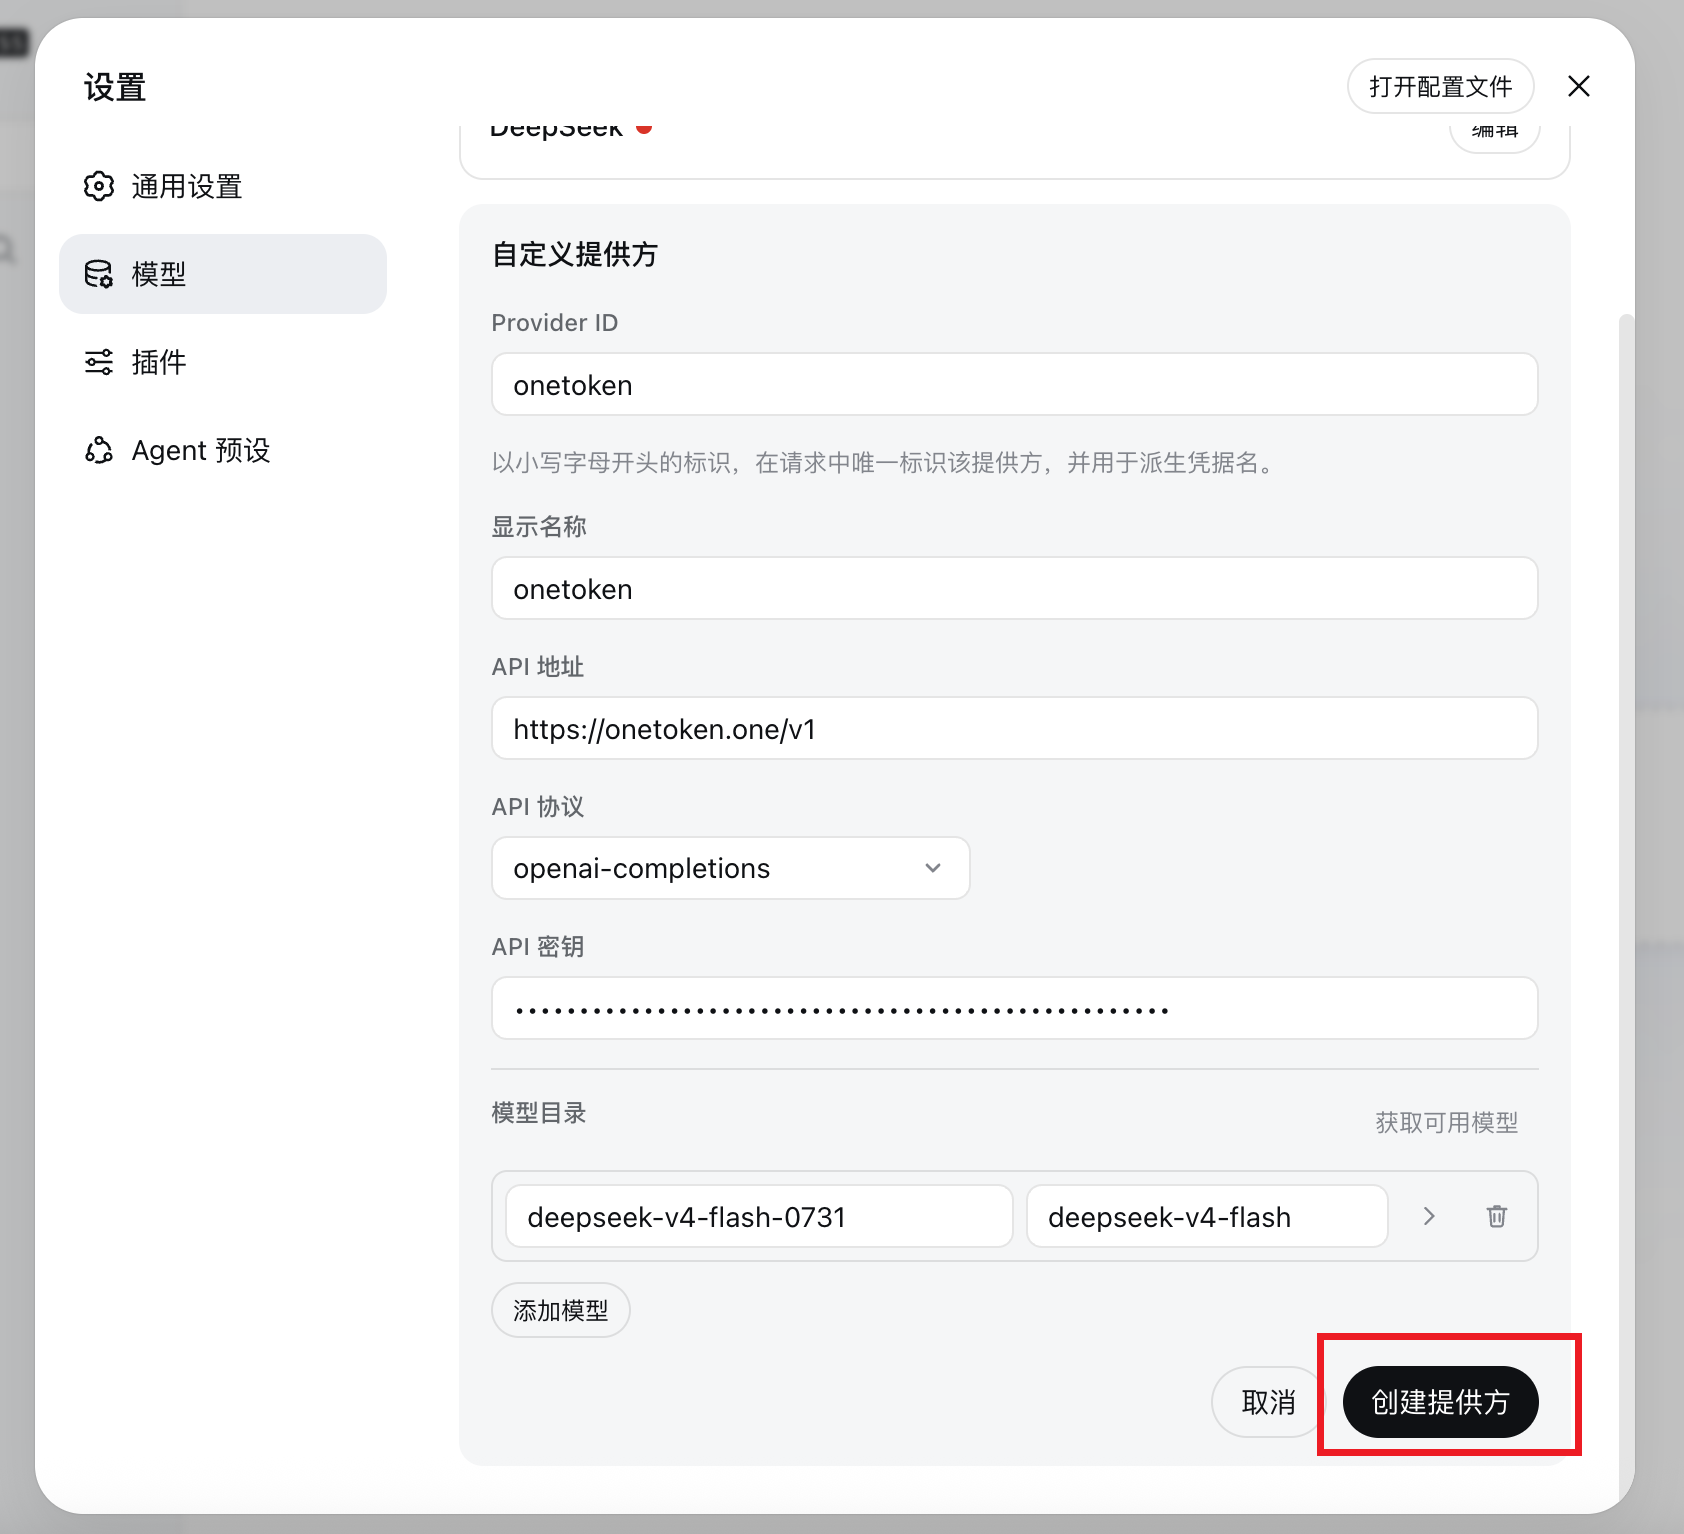Expand the deepseek-v4-flash model row chevron
Screen dimensions: 1684x1534
1429,1216
